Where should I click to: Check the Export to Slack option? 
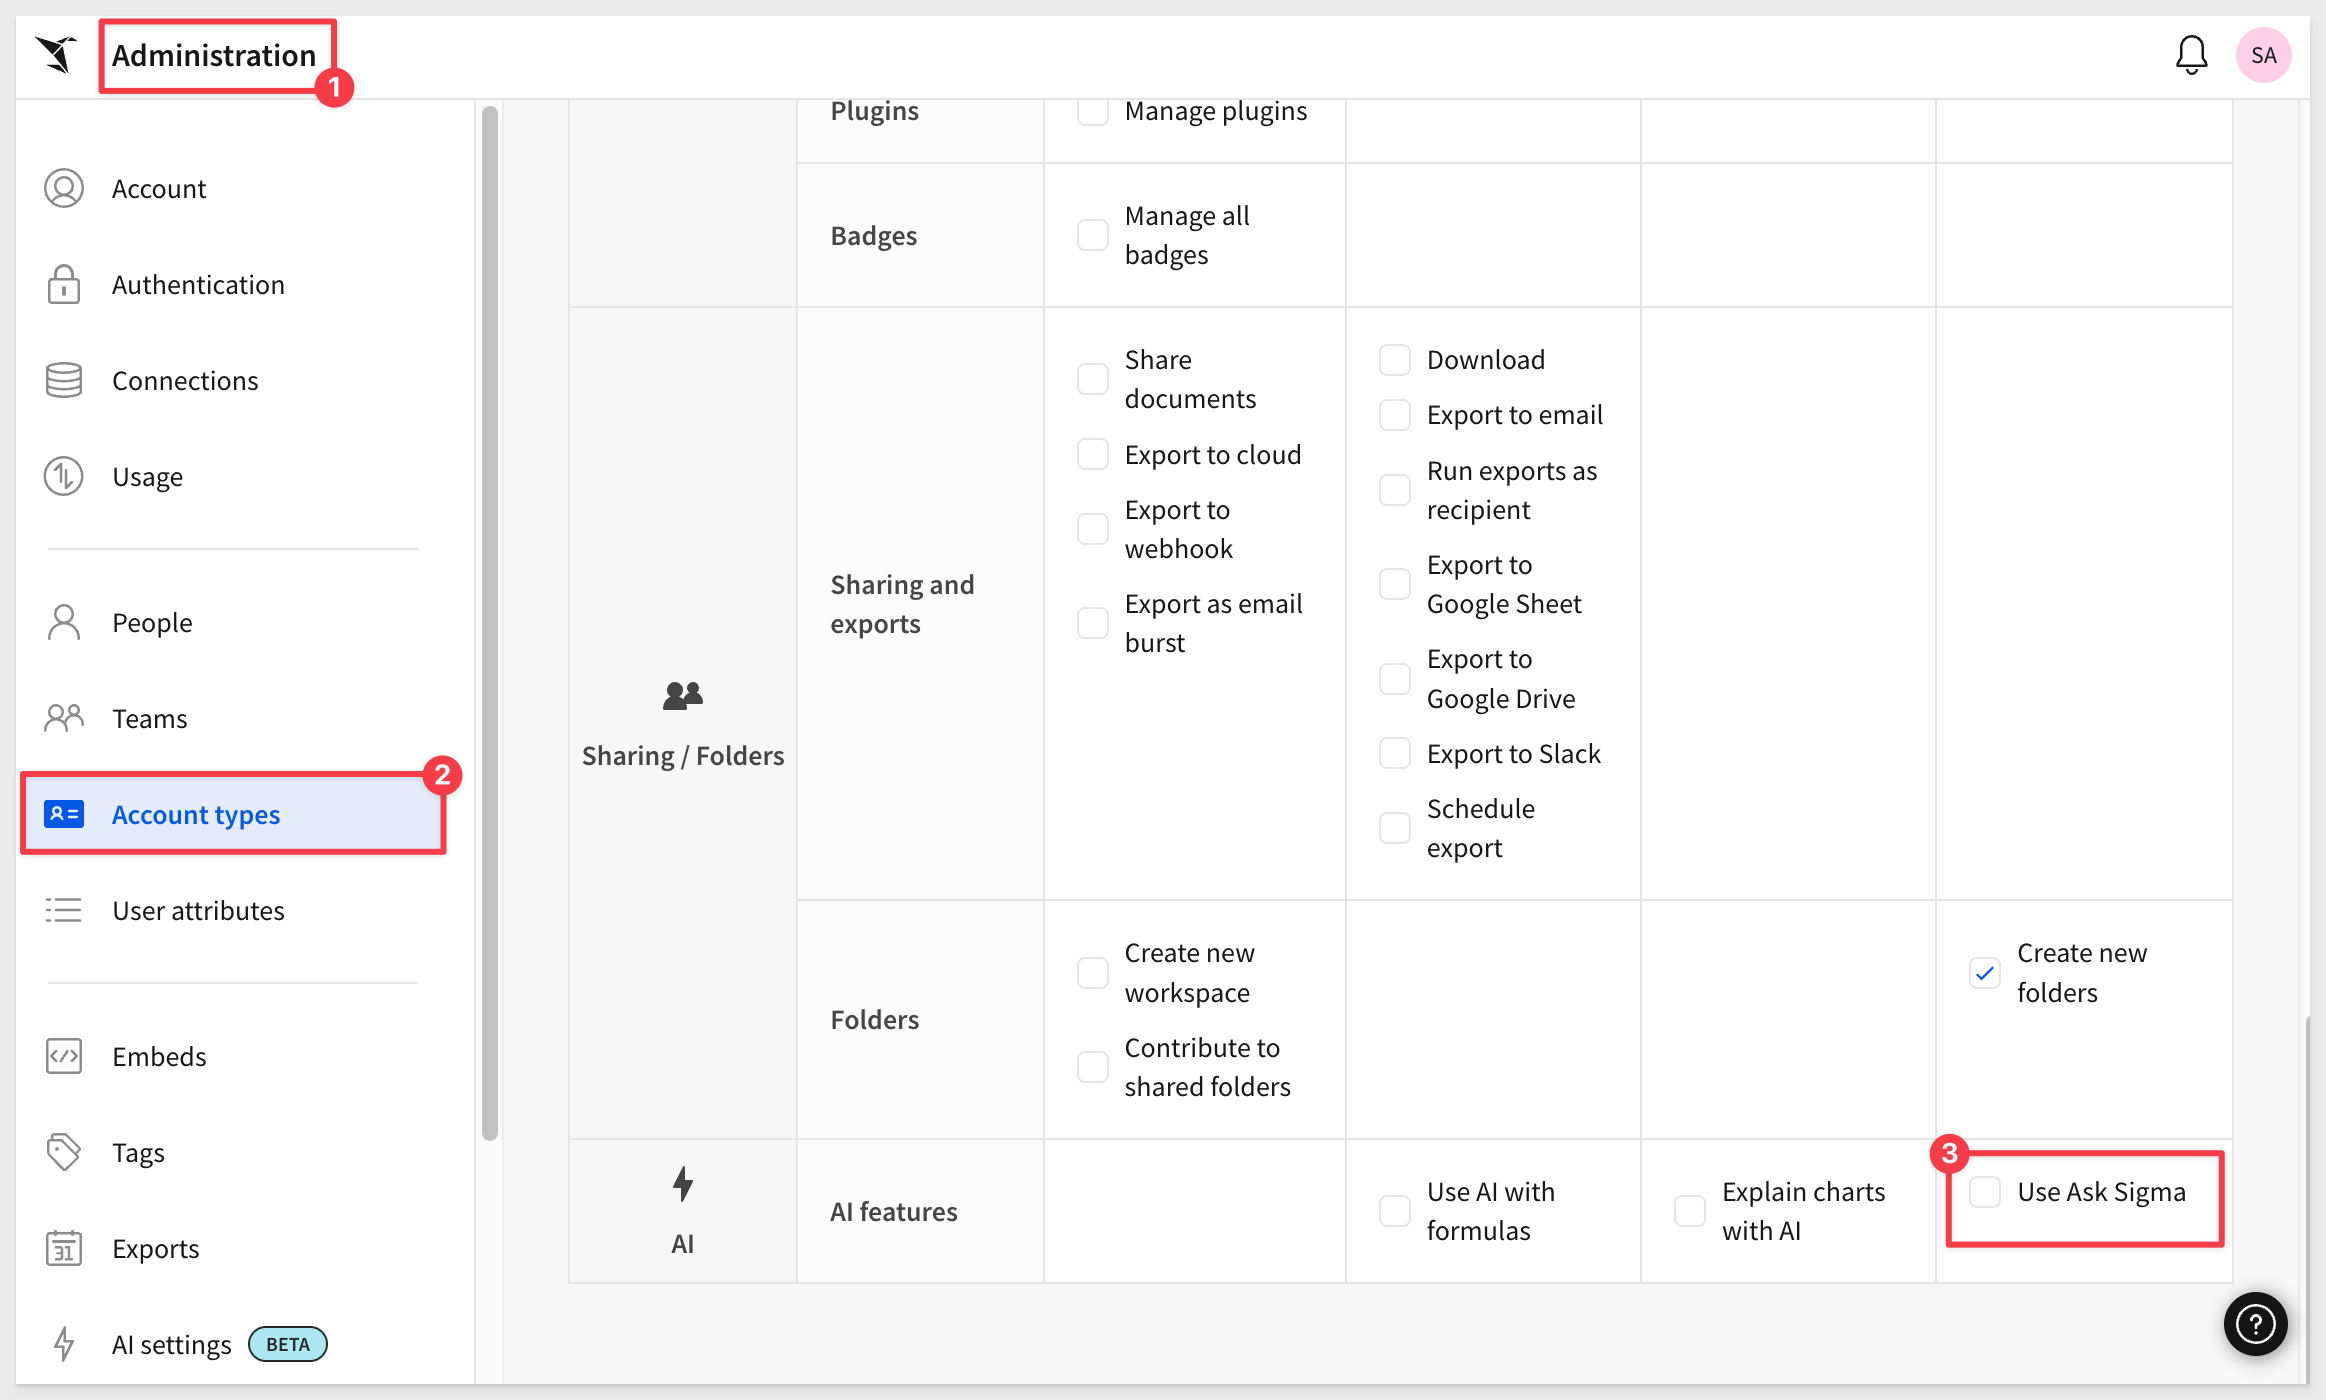pos(1395,753)
